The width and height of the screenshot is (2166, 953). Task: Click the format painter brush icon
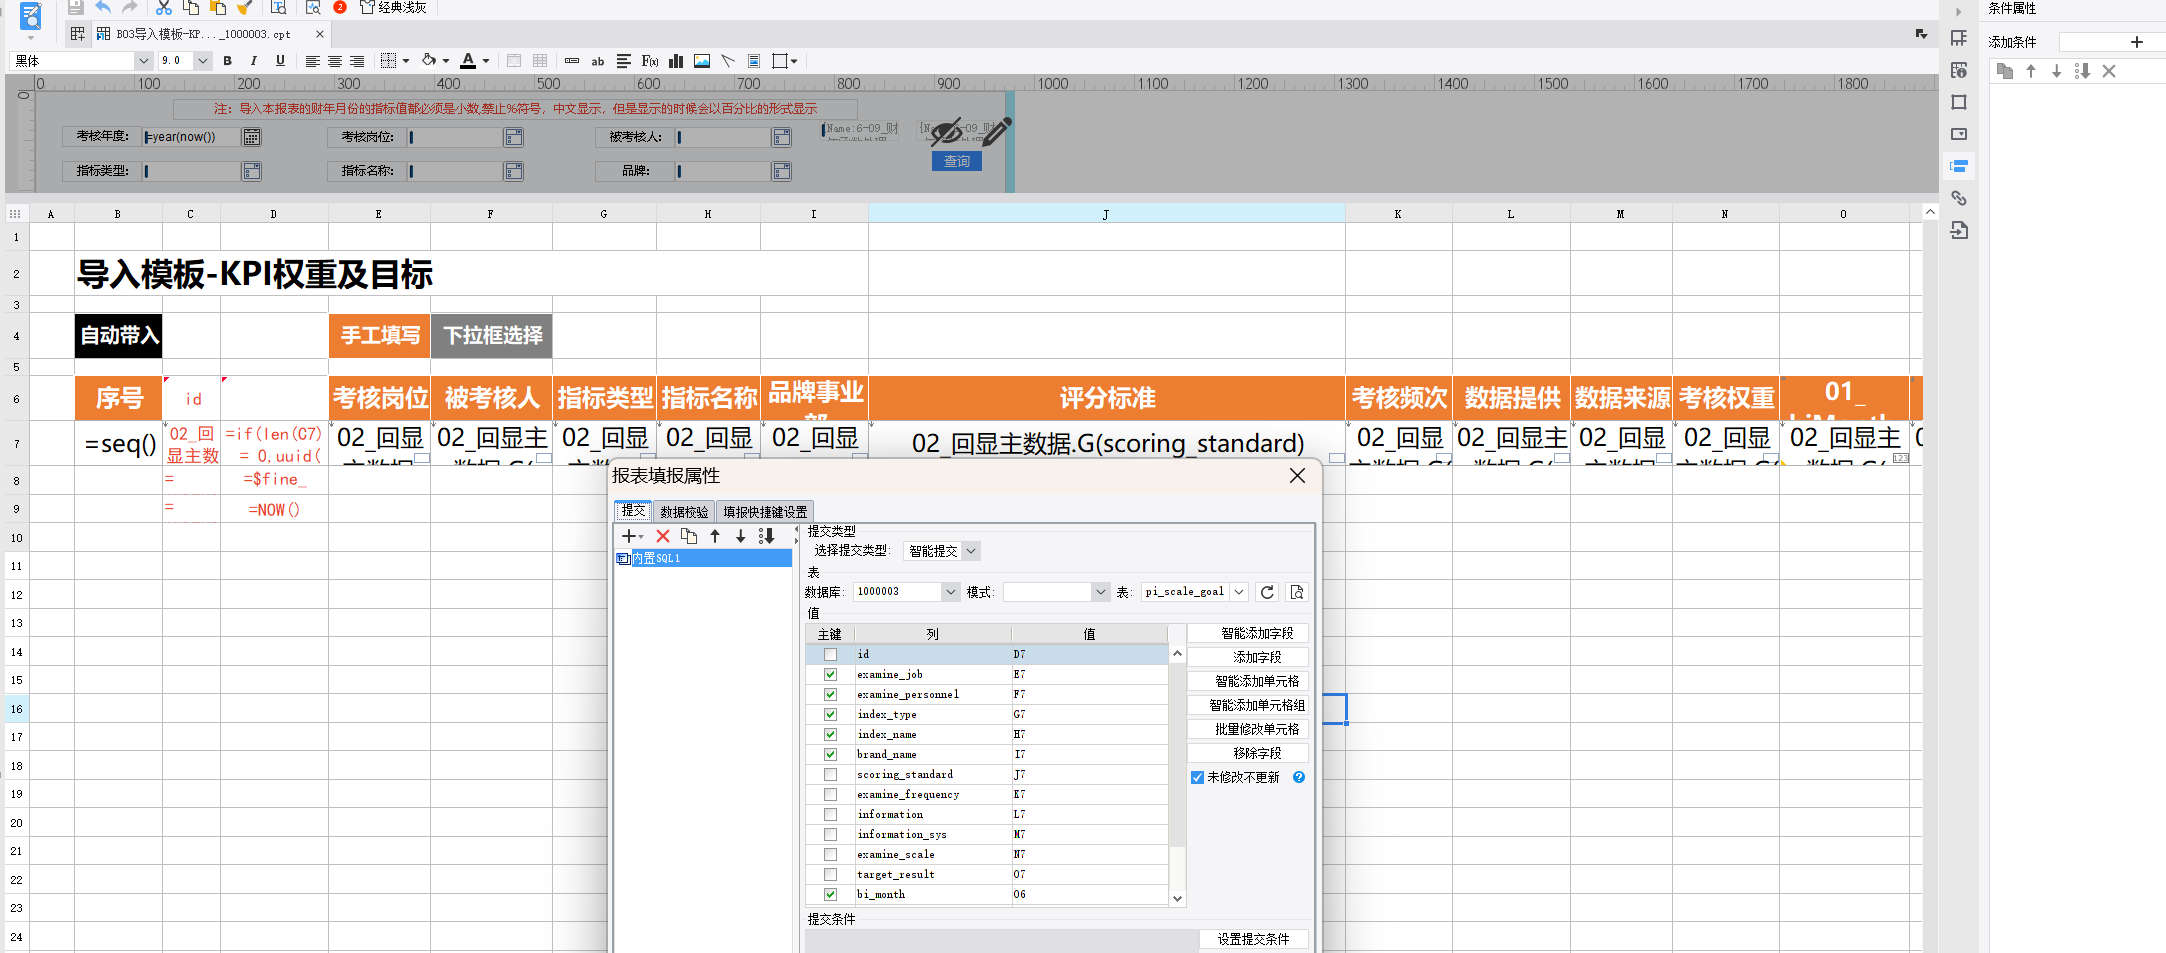(x=244, y=7)
